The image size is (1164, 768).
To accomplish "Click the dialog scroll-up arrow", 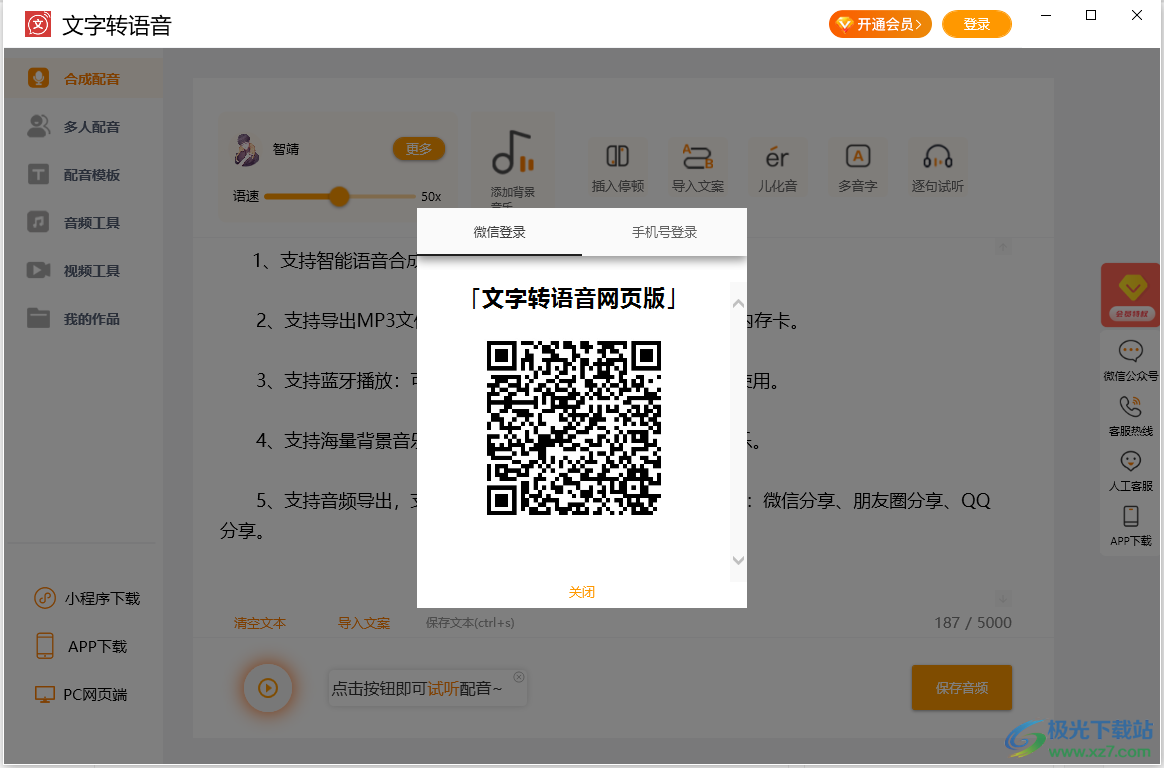I will click(738, 303).
